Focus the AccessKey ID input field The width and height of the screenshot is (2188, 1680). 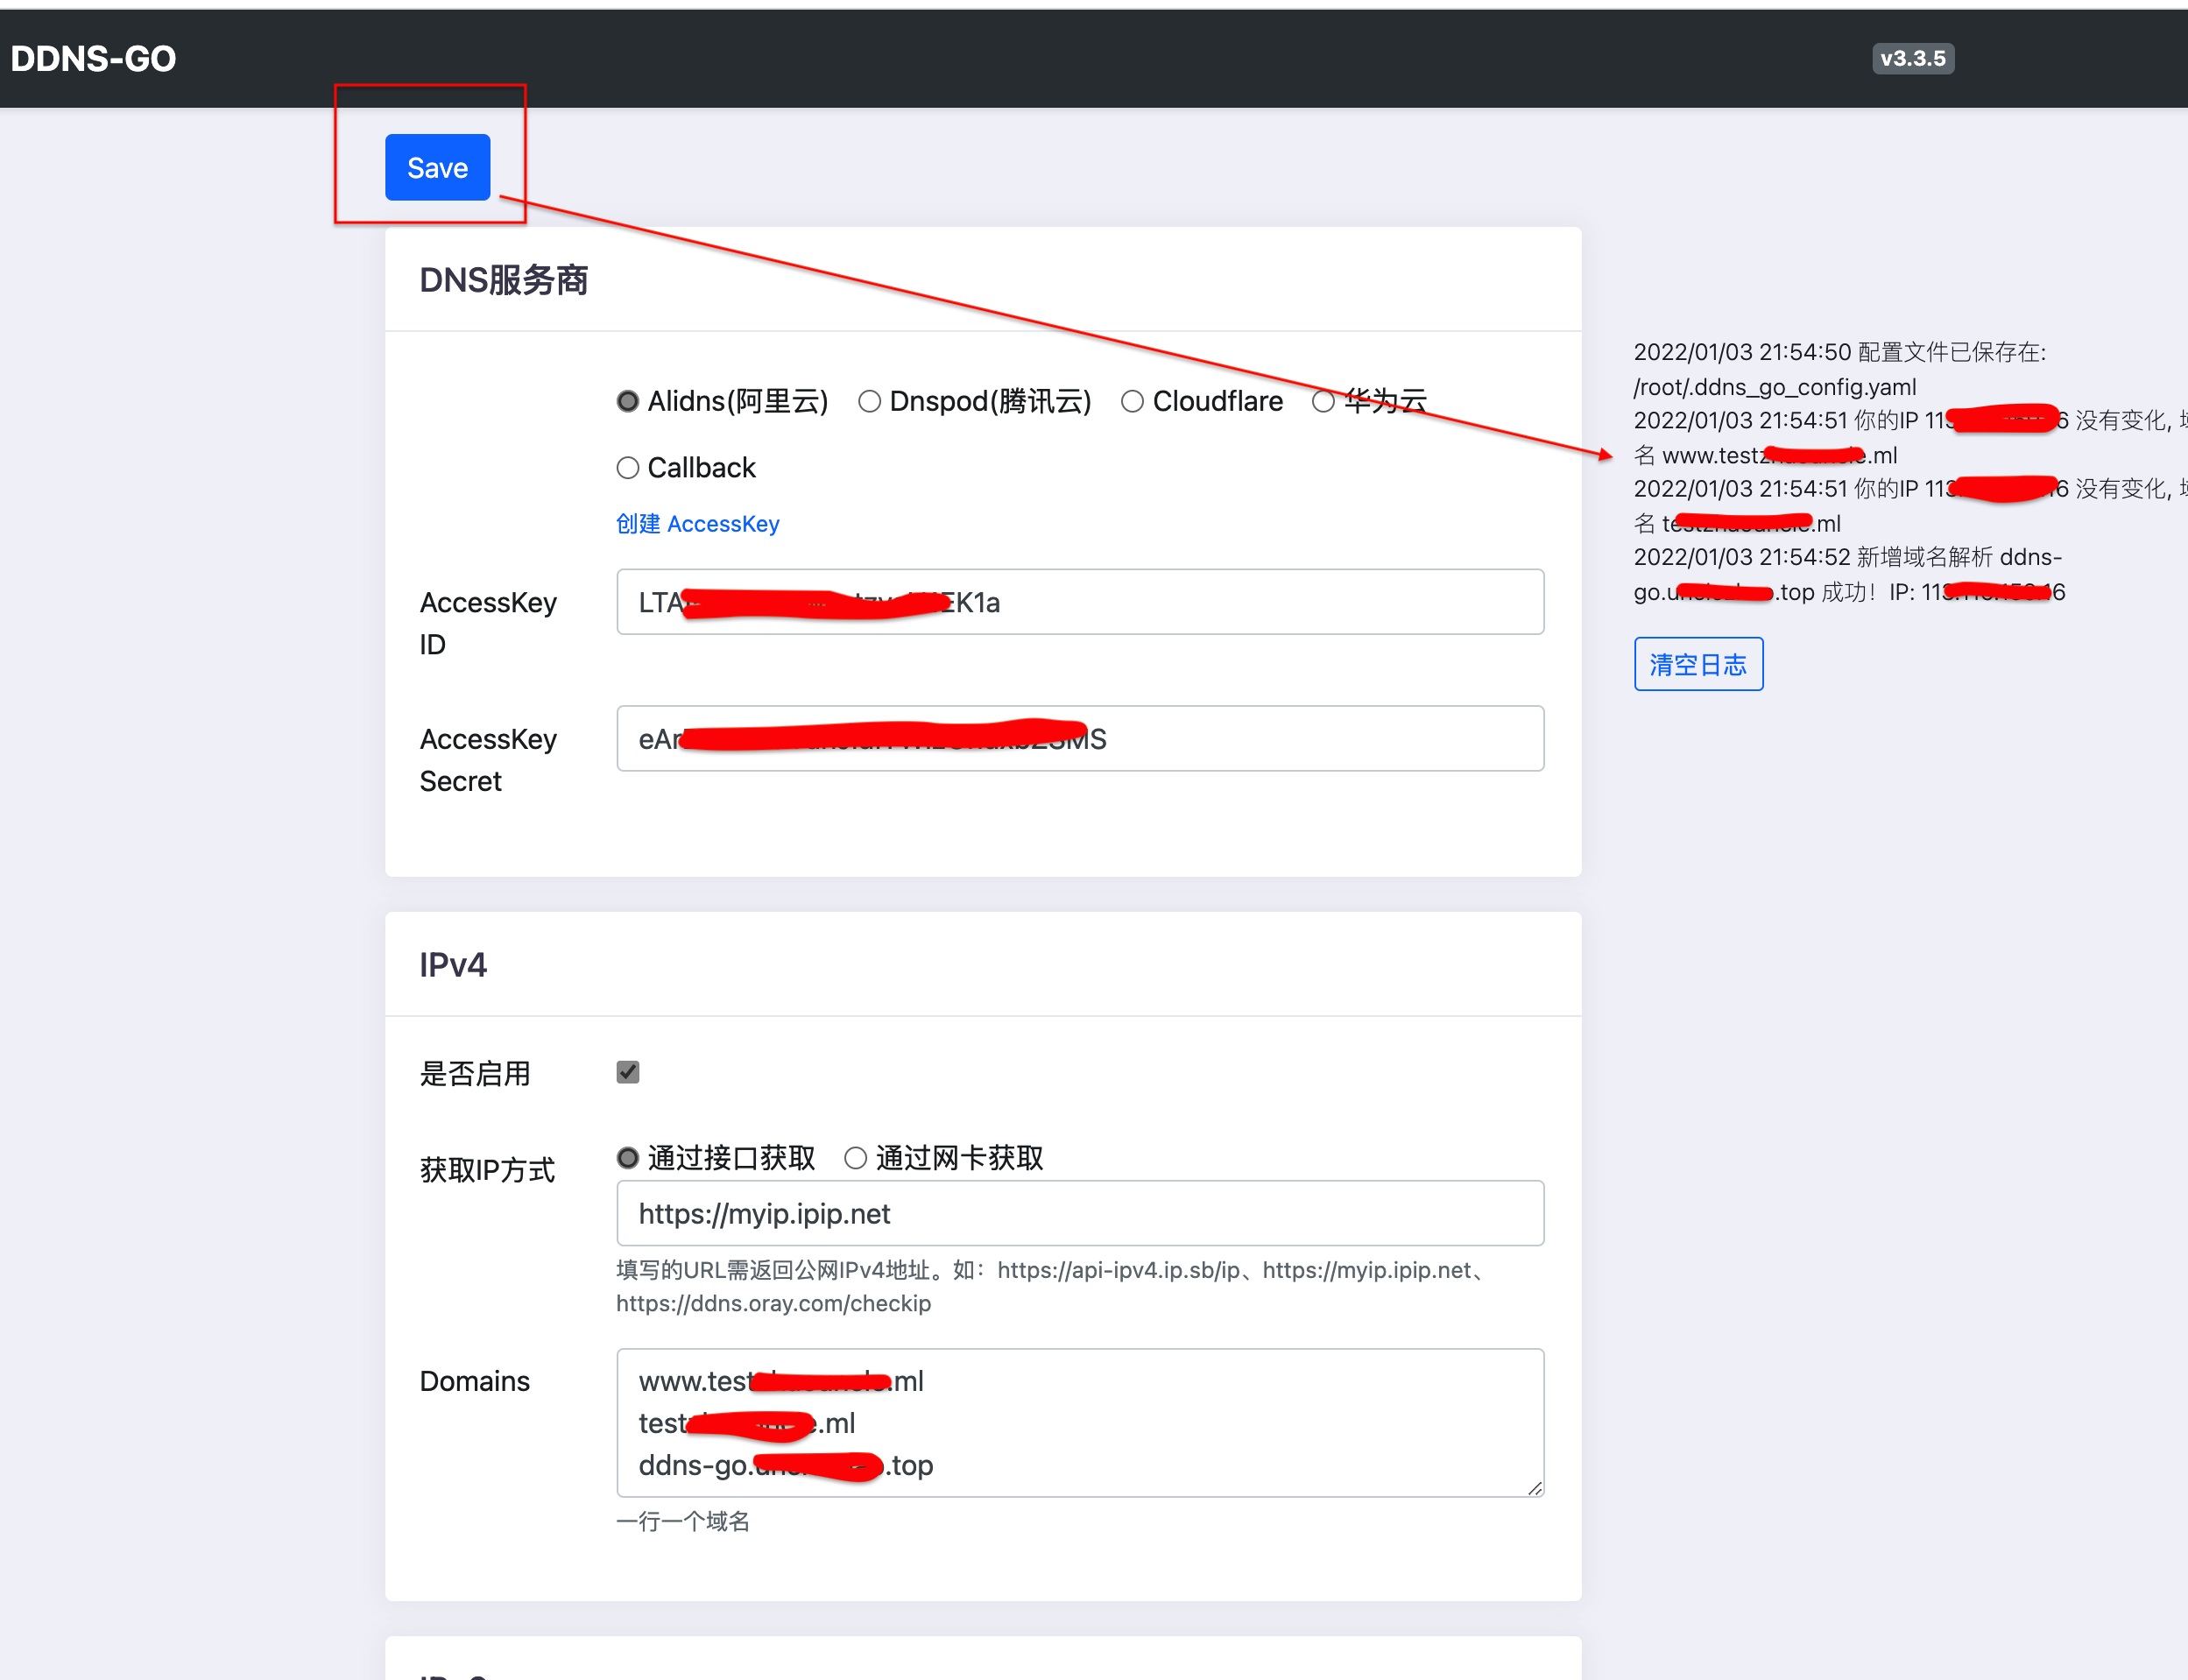pos(1080,602)
